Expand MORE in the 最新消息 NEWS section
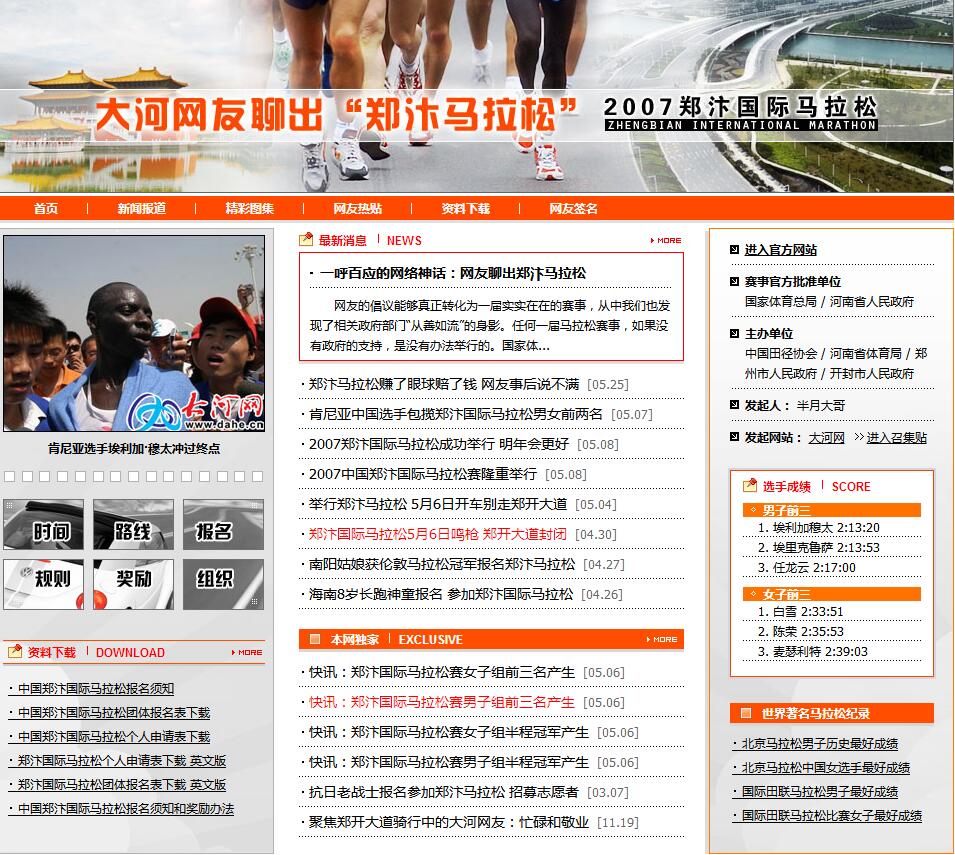This screenshot has height=855, width=955. [666, 240]
